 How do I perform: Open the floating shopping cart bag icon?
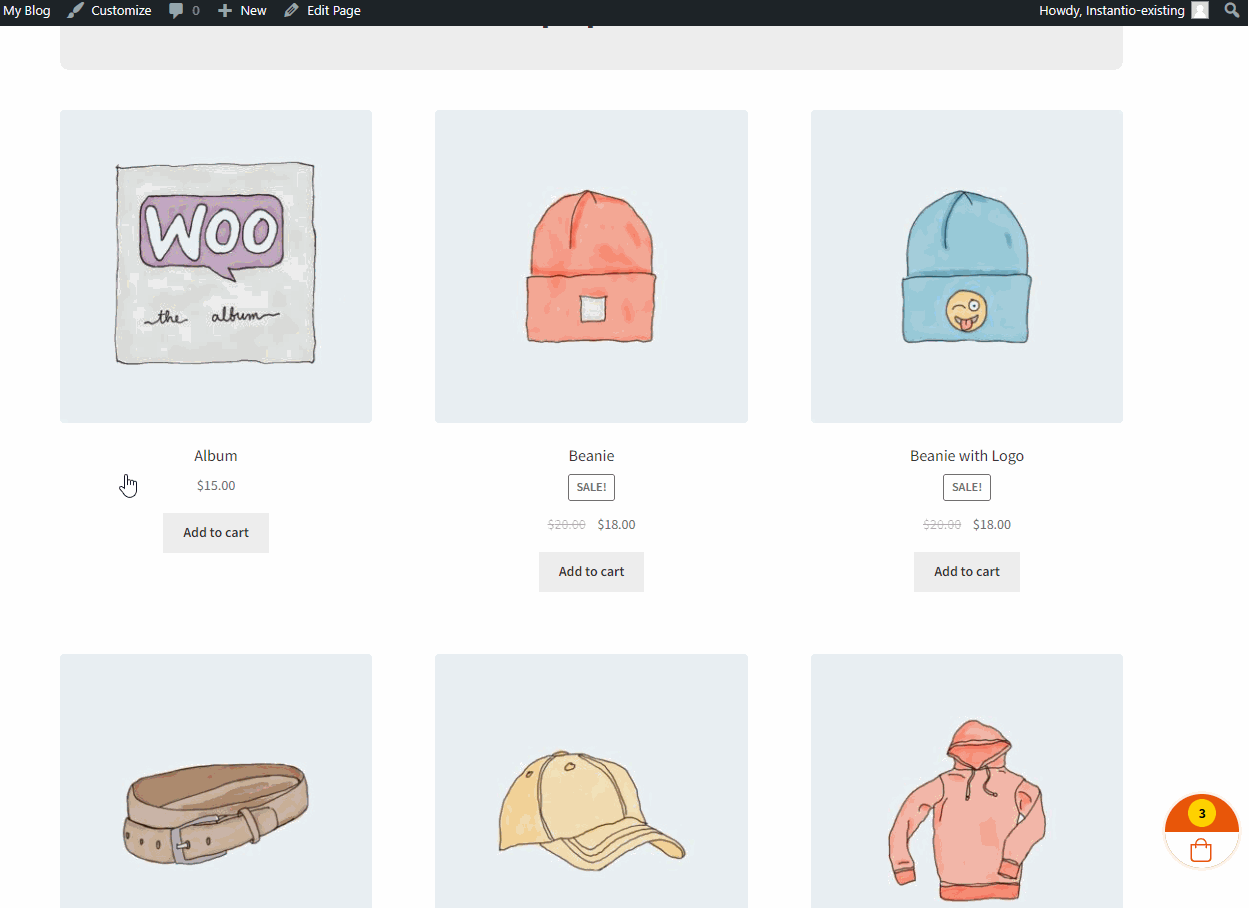[x=1201, y=851]
